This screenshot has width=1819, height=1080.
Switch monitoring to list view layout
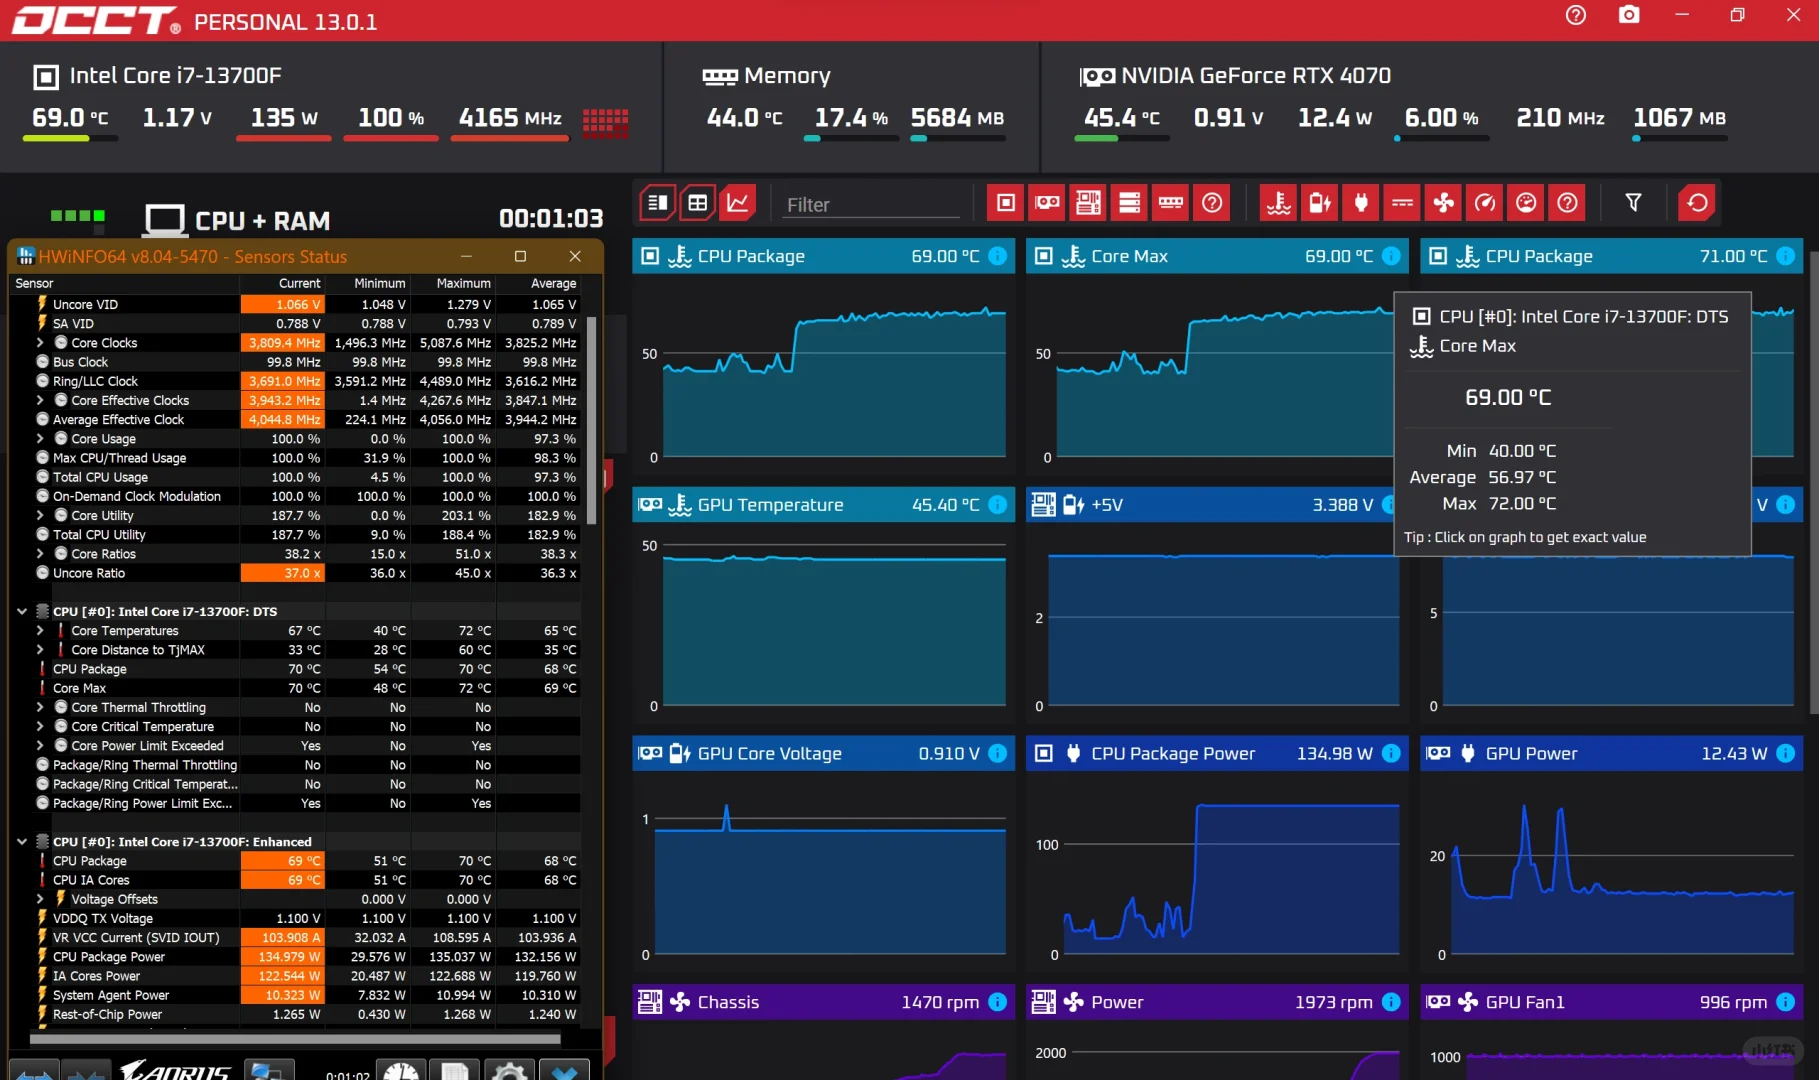[658, 203]
